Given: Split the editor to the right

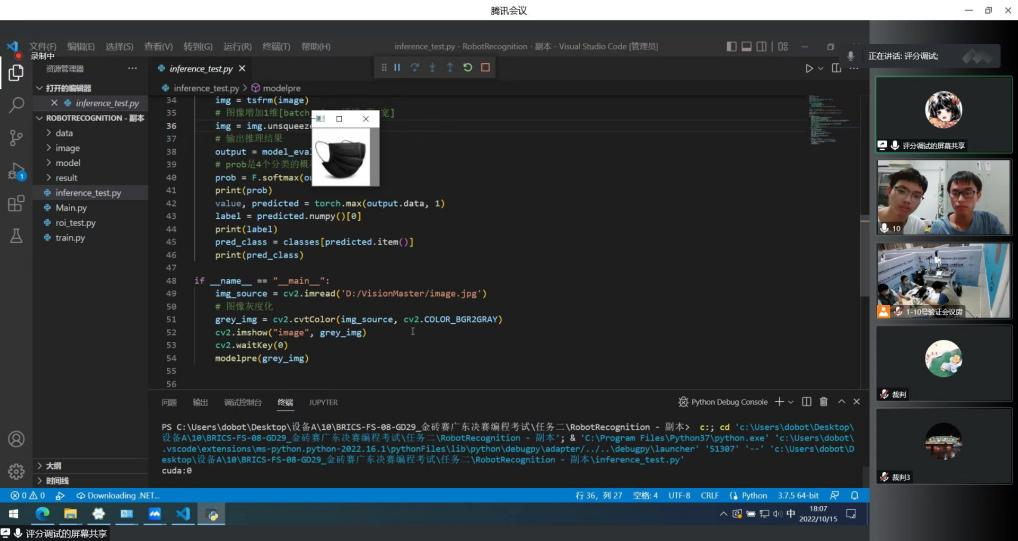Looking at the screenshot, I should [836, 68].
